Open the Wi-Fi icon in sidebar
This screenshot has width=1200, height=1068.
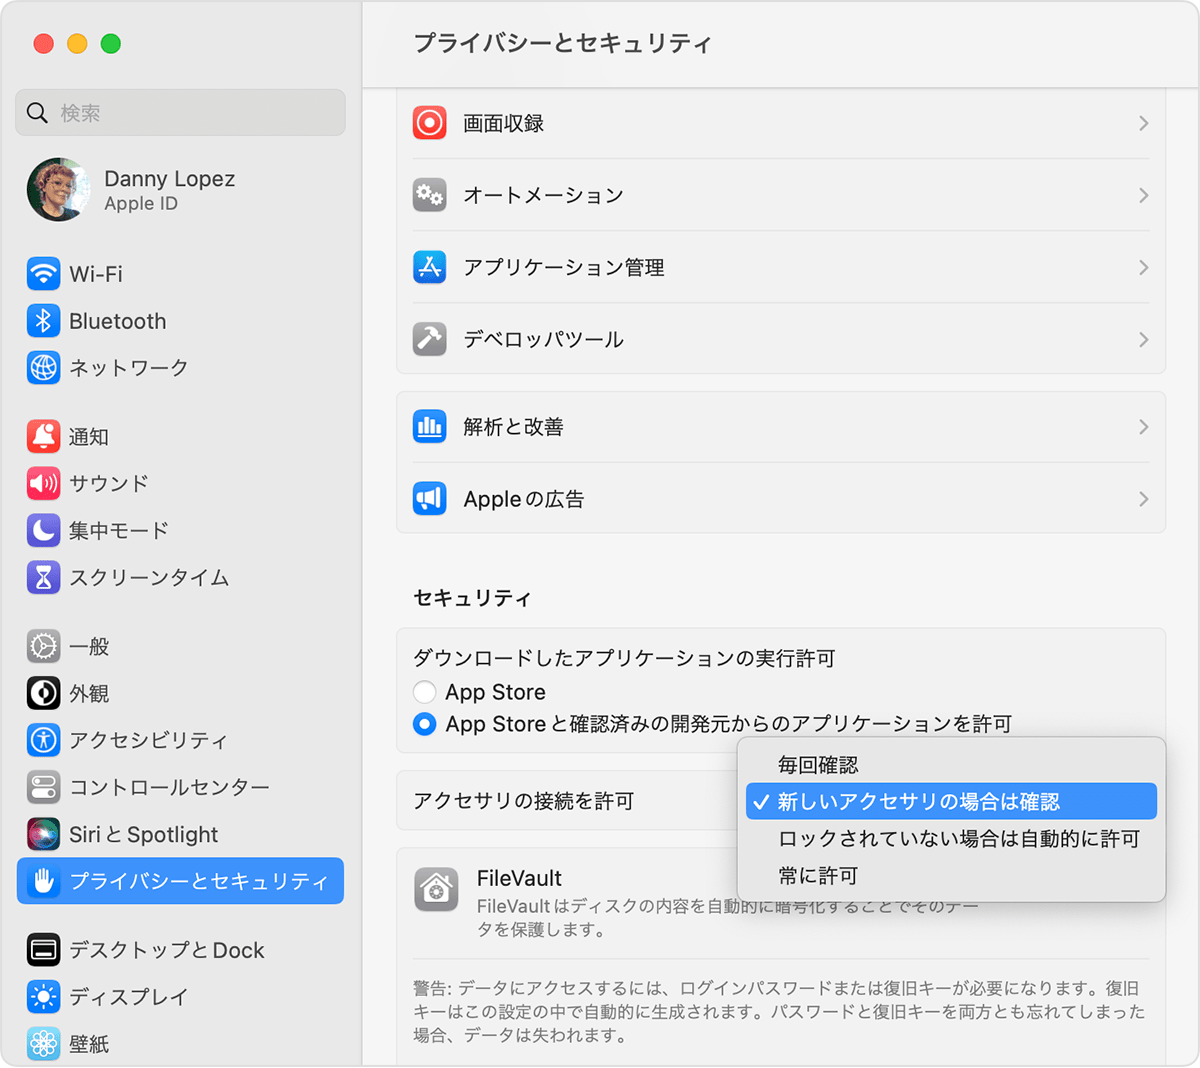(43, 273)
